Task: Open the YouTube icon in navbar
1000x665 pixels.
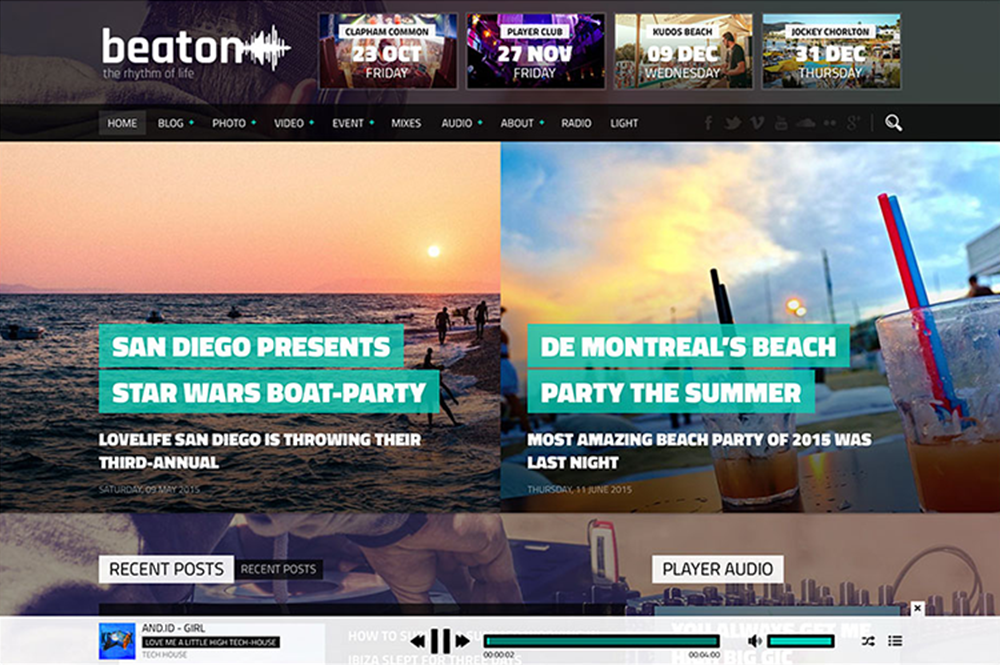Action: (x=781, y=122)
